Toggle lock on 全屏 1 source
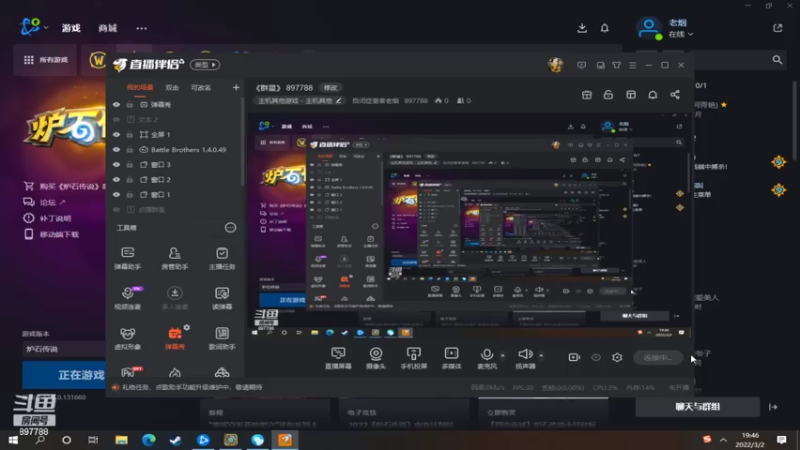This screenshot has height=450, width=800. click(130, 135)
